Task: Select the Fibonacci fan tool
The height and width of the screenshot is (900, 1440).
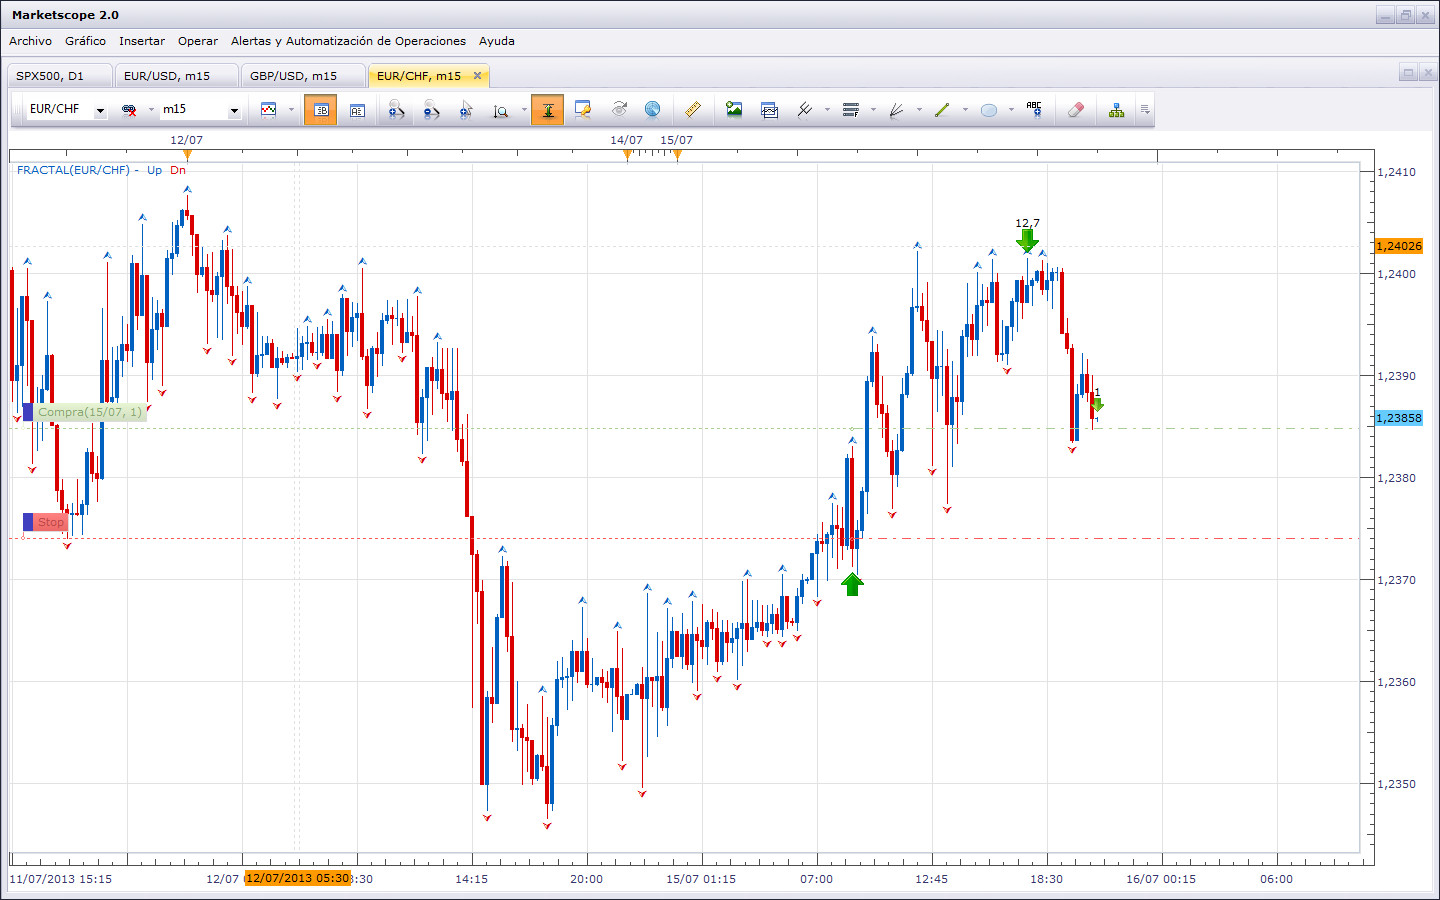Action: (896, 110)
